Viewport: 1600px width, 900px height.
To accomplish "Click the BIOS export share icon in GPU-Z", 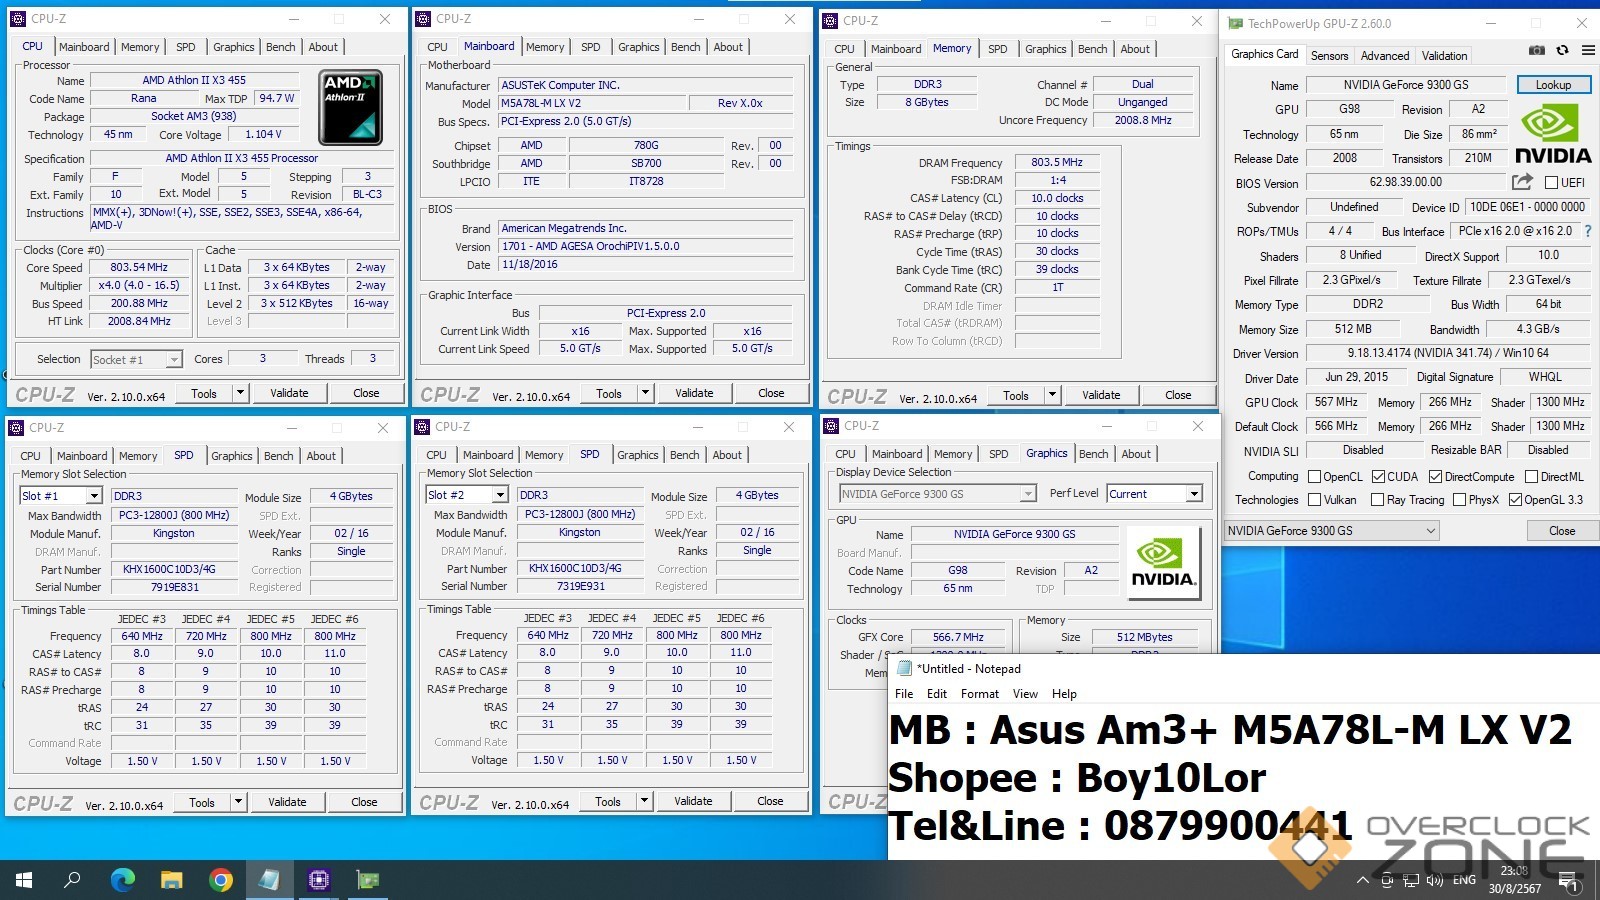I will [1522, 182].
